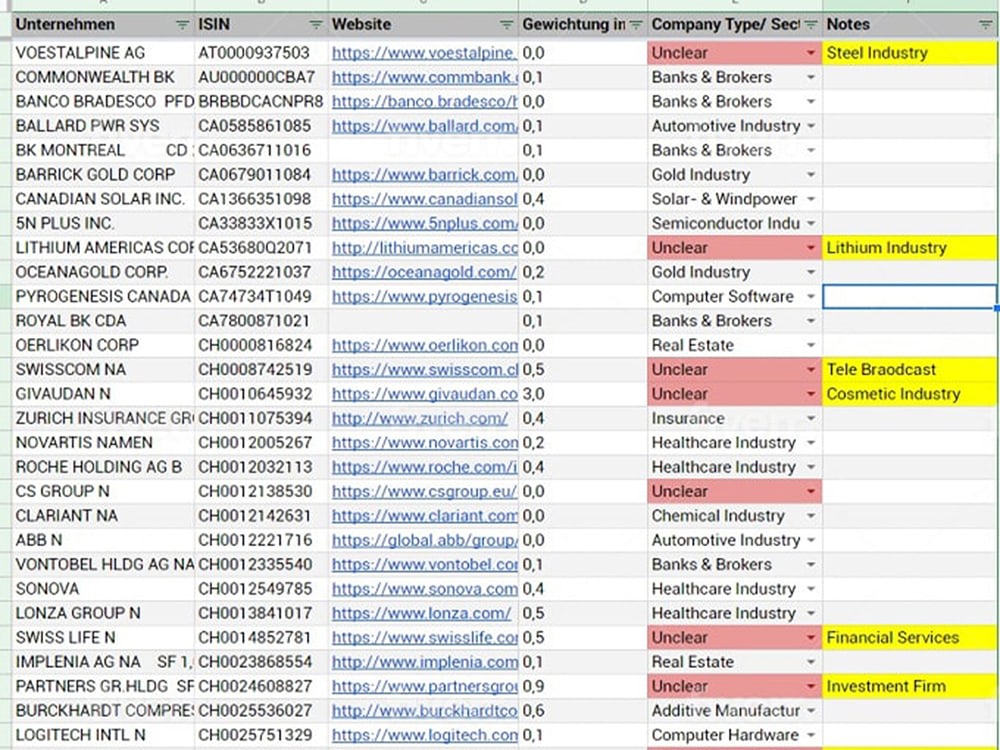Select the SONOVA company cell
Screen dimensions: 1000x750
pos(103,589)
